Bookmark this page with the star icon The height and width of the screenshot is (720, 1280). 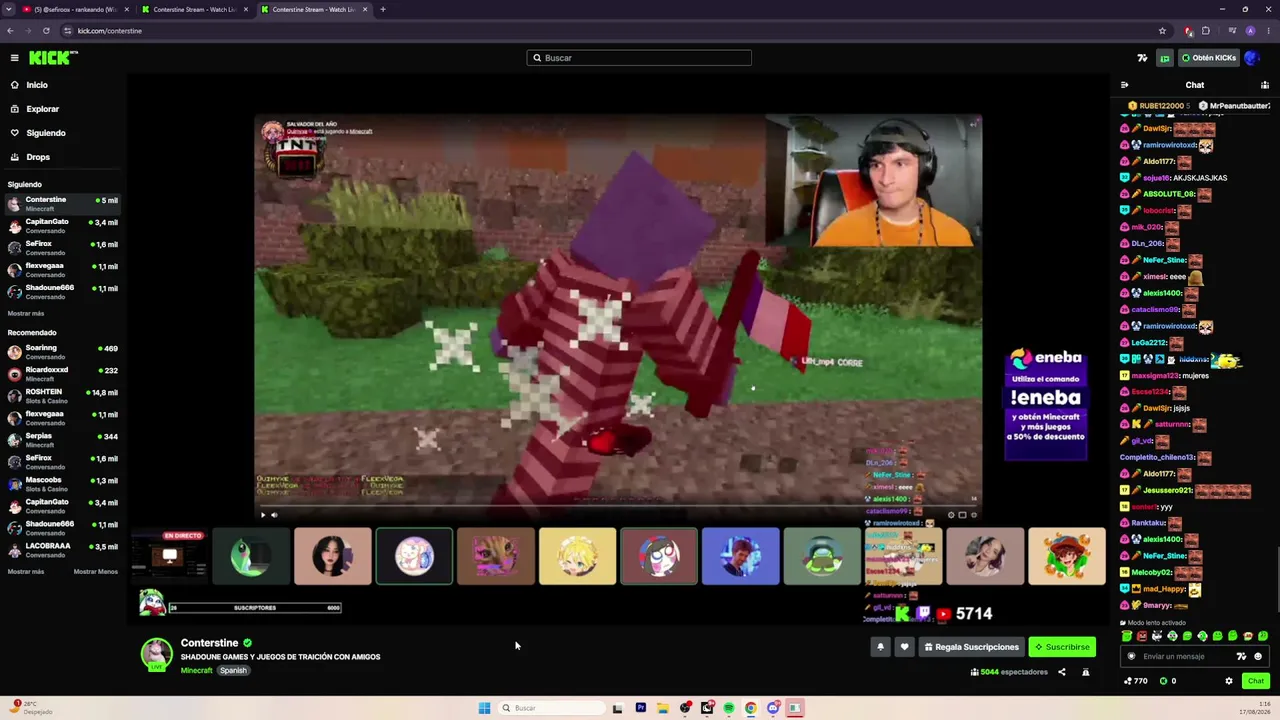coord(1162,31)
